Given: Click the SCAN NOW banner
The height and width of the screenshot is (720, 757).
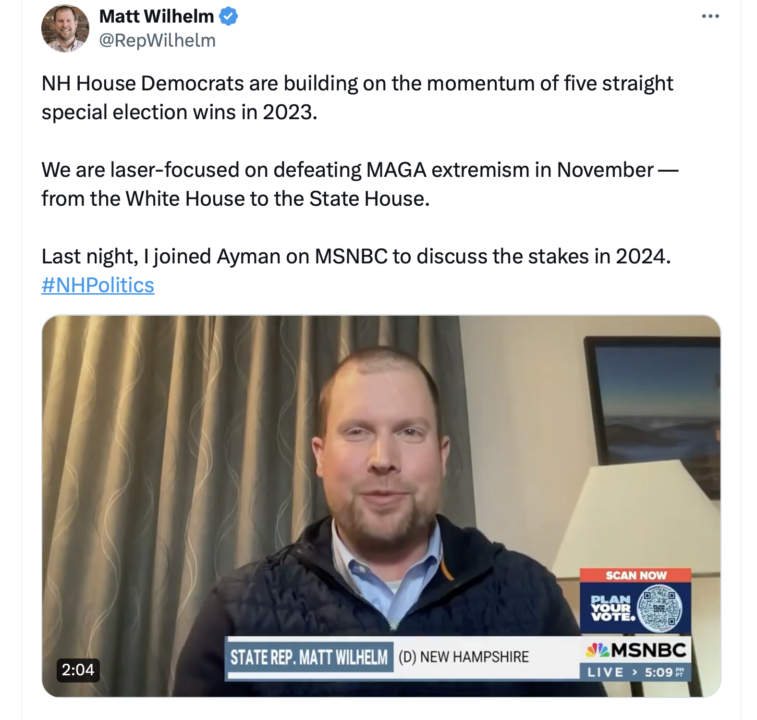Looking at the screenshot, I should pos(635,575).
